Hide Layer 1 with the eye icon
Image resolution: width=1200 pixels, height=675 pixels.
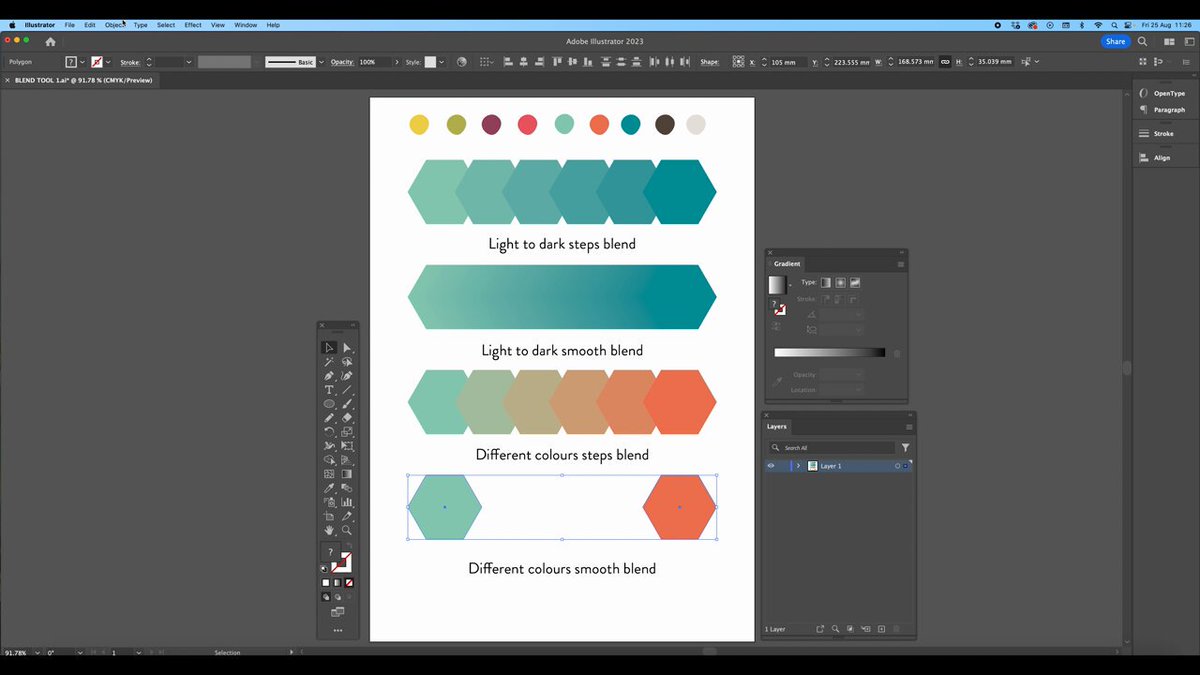coord(771,466)
